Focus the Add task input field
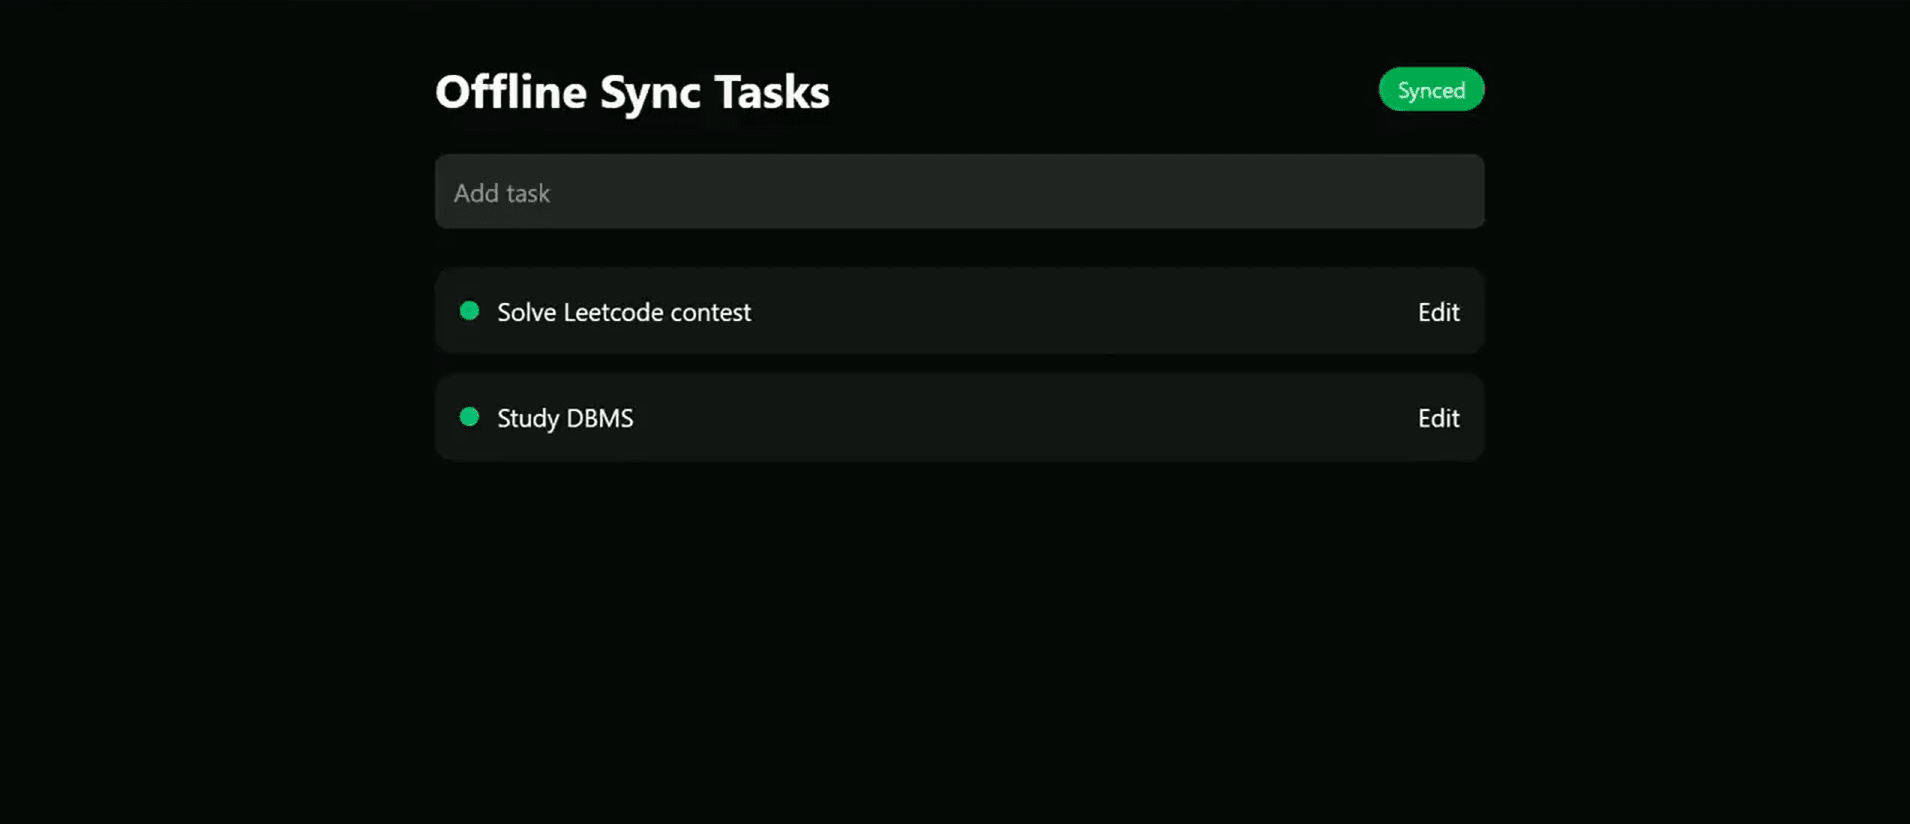The width and height of the screenshot is (1910, 824). (958, 192)
